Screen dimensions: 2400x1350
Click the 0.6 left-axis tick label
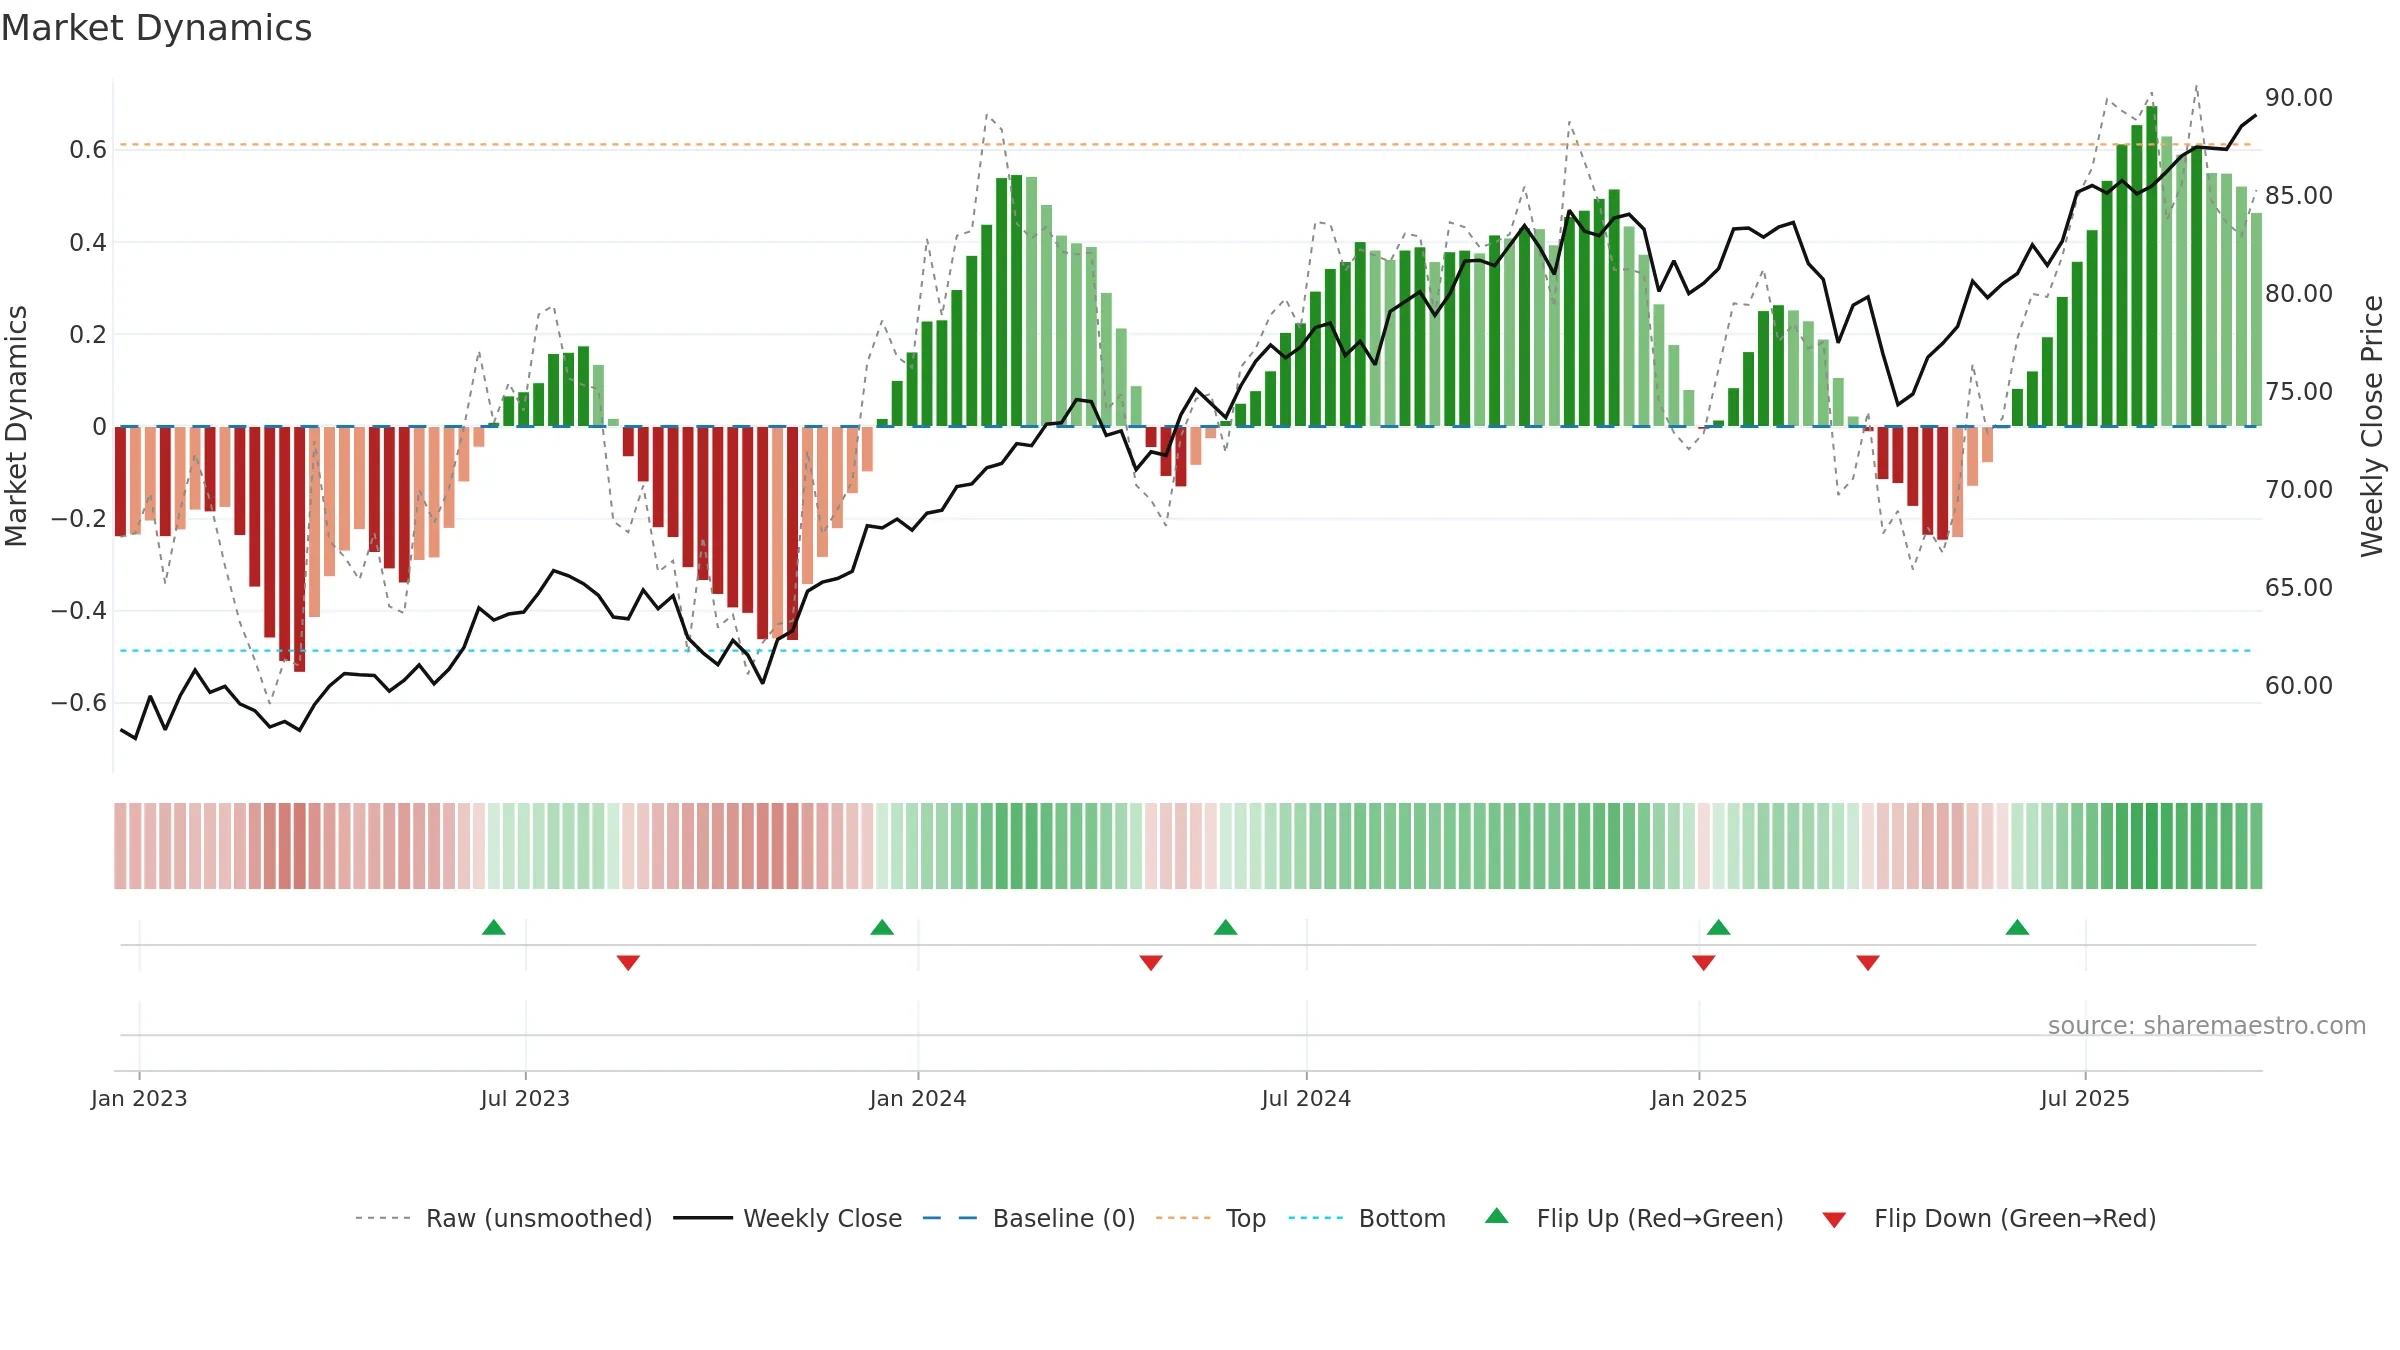point(88,150)
